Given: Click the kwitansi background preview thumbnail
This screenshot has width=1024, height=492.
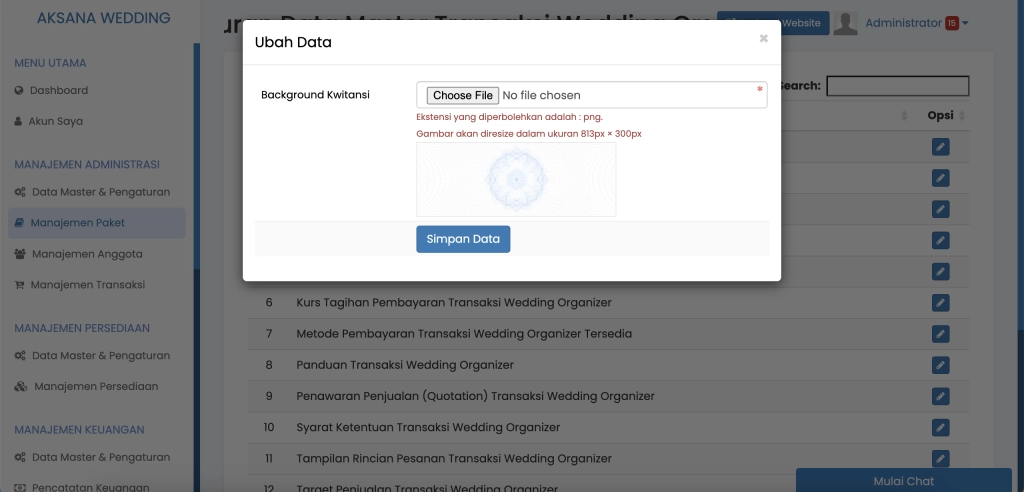Looking at the screenshot, I should pos(516,179).
